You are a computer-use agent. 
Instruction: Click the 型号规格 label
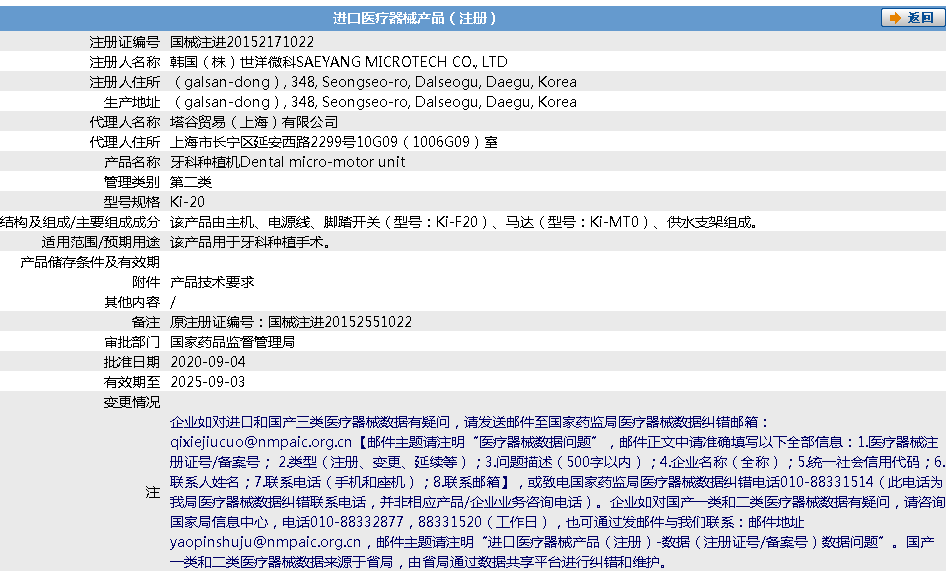132,201
